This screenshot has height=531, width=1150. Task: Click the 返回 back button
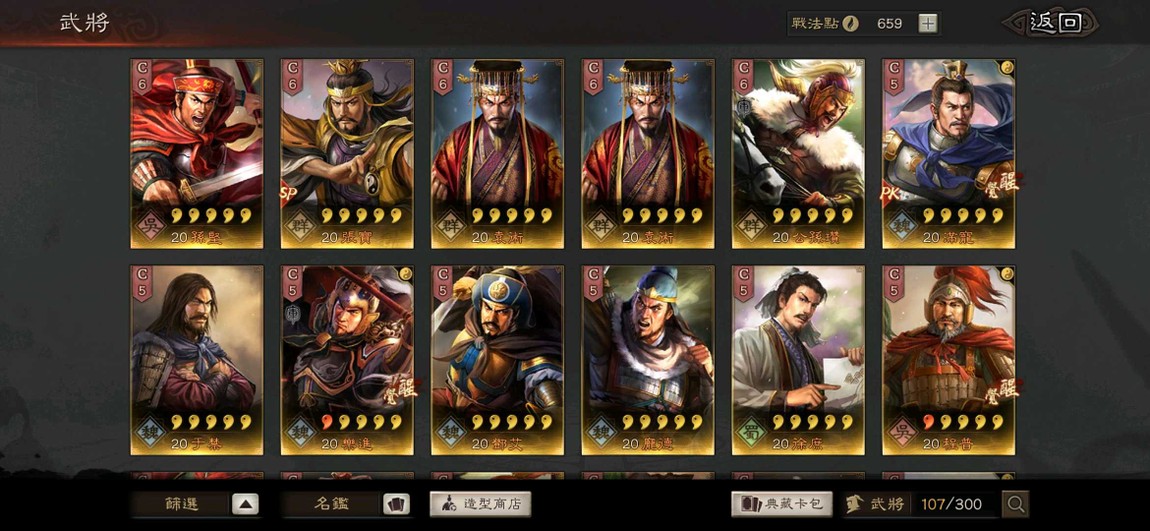(x=1053, y=23)
